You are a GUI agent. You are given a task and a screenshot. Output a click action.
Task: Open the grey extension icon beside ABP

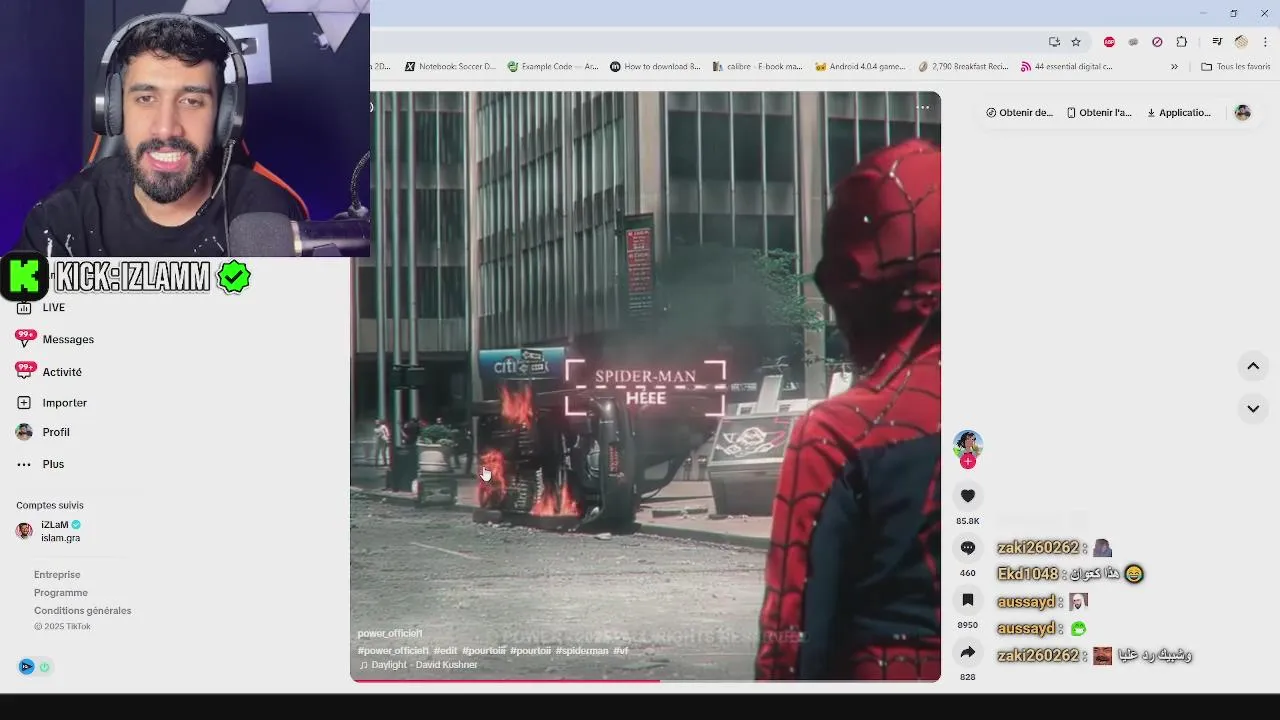pyautogui.click(x=1133, y=42)
